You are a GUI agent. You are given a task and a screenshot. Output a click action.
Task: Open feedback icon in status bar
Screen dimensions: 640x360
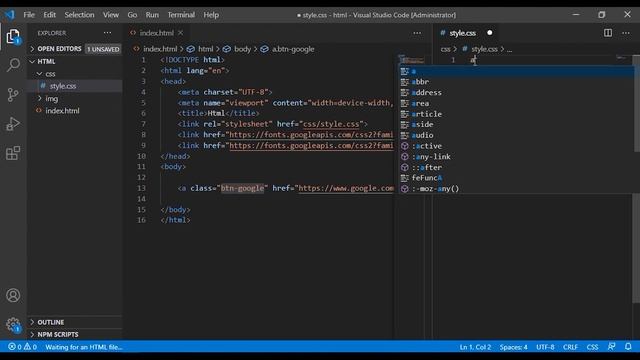611,347
